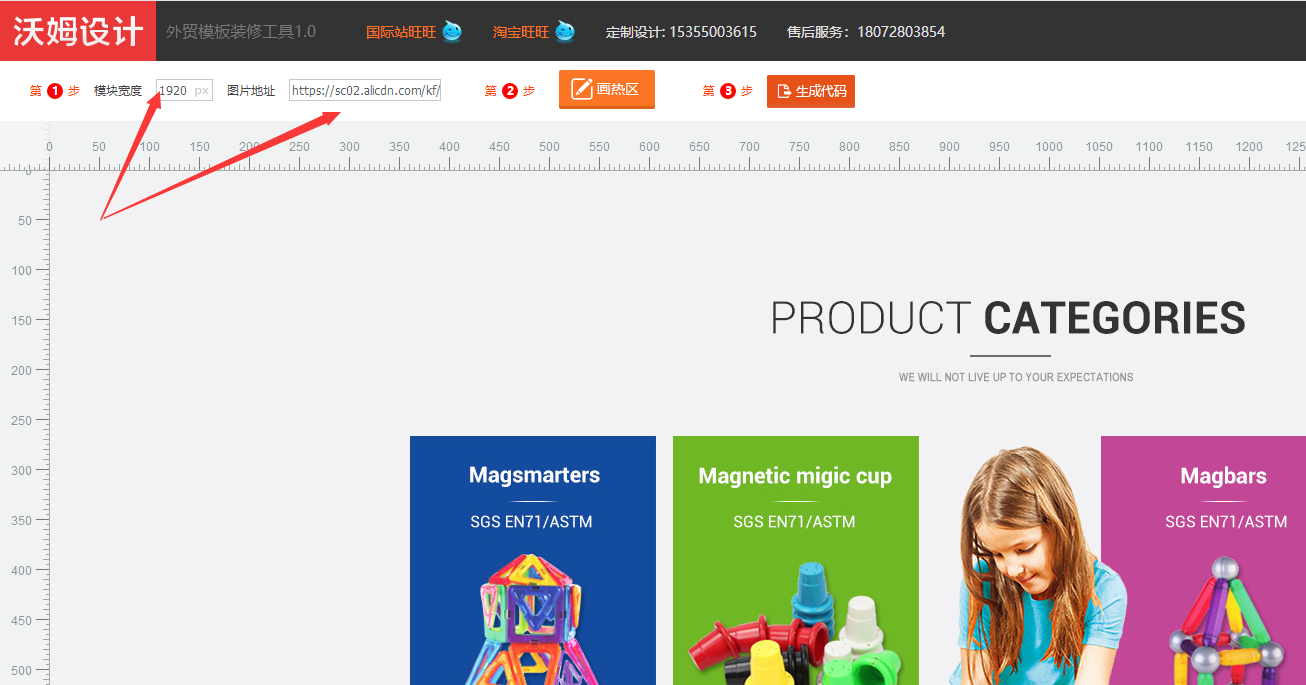This screenshot has width=1306, height=685.
Task: Click the 外贸模板装修工具1.0 title text
Action: (x=241, y=32)
